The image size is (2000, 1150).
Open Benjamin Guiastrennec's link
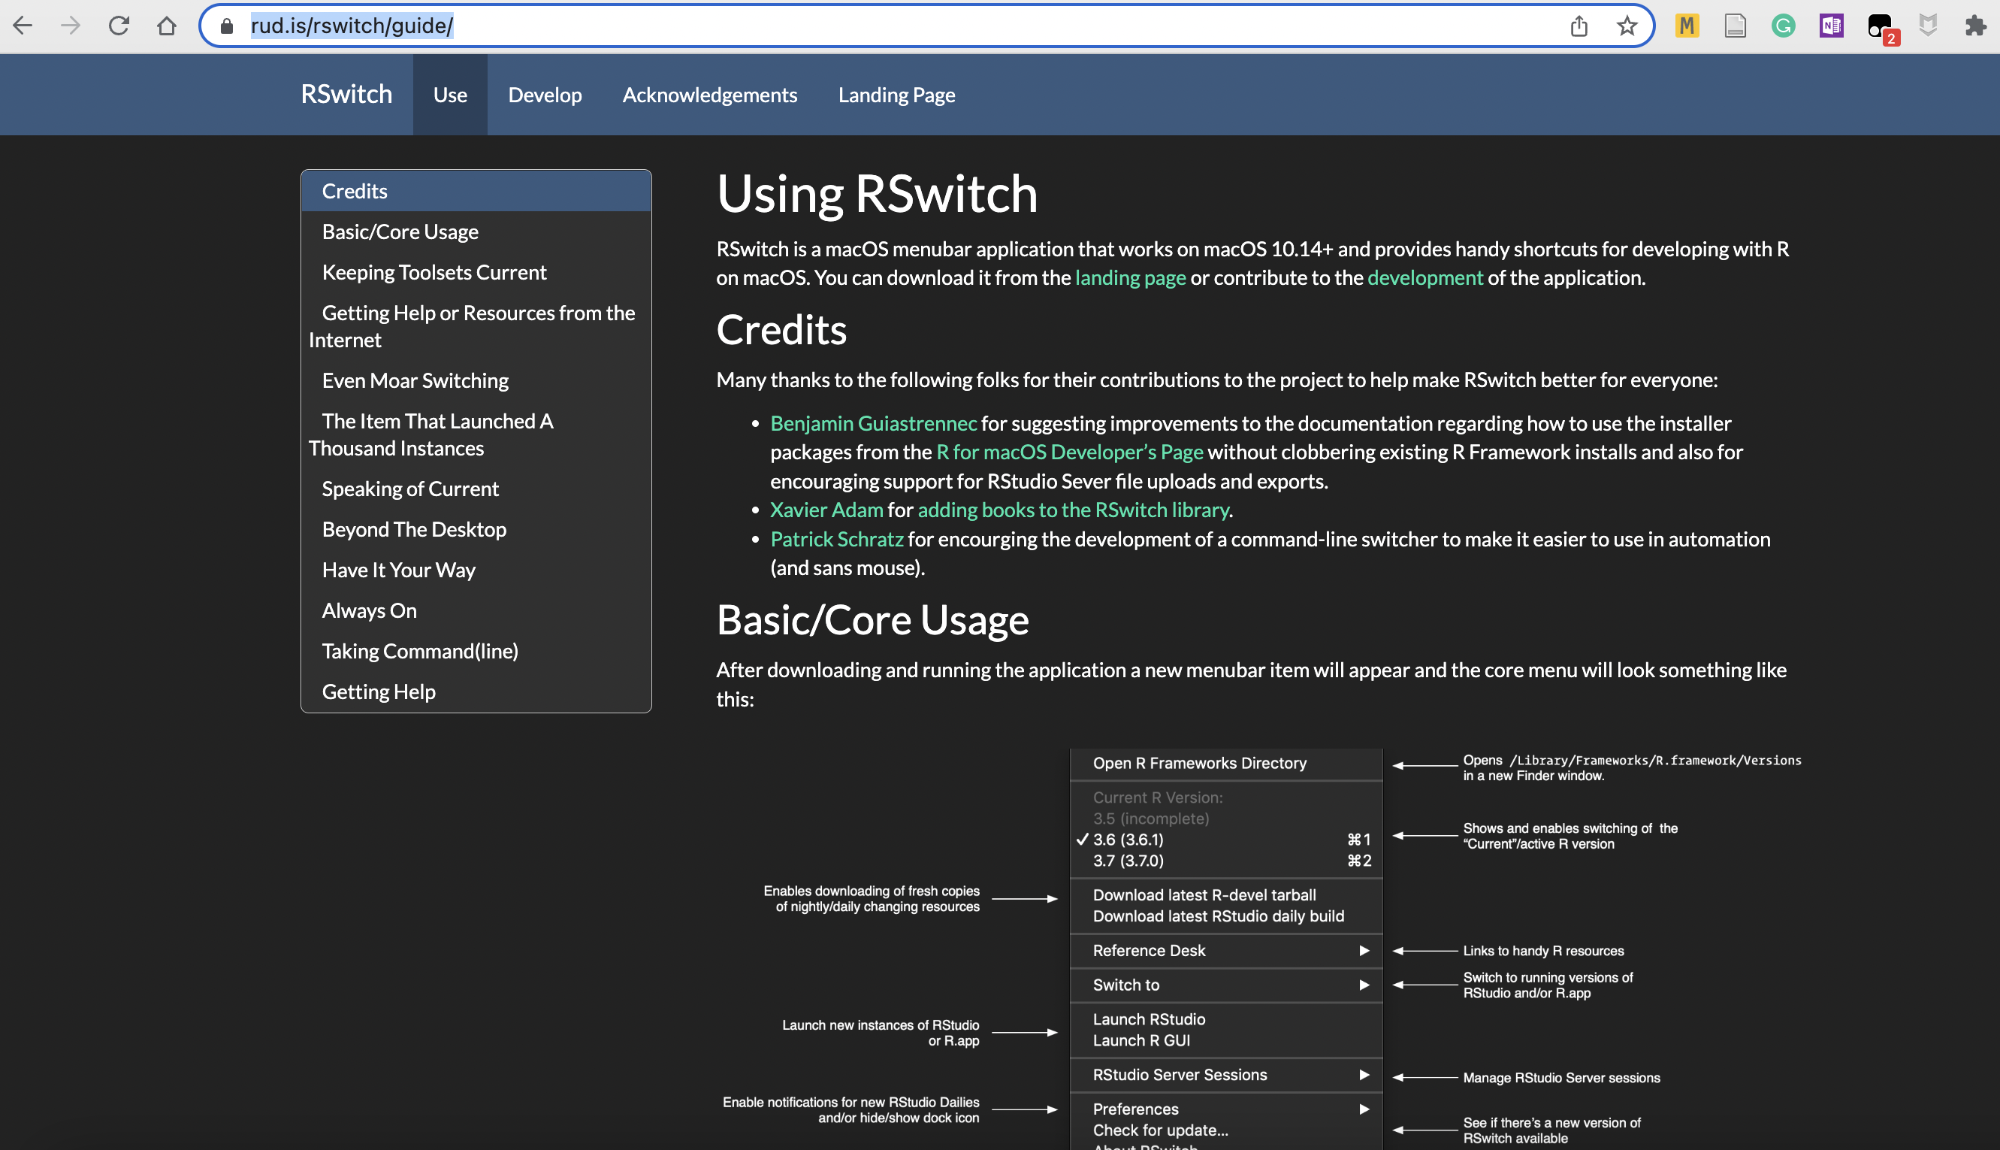pos(873,424)
